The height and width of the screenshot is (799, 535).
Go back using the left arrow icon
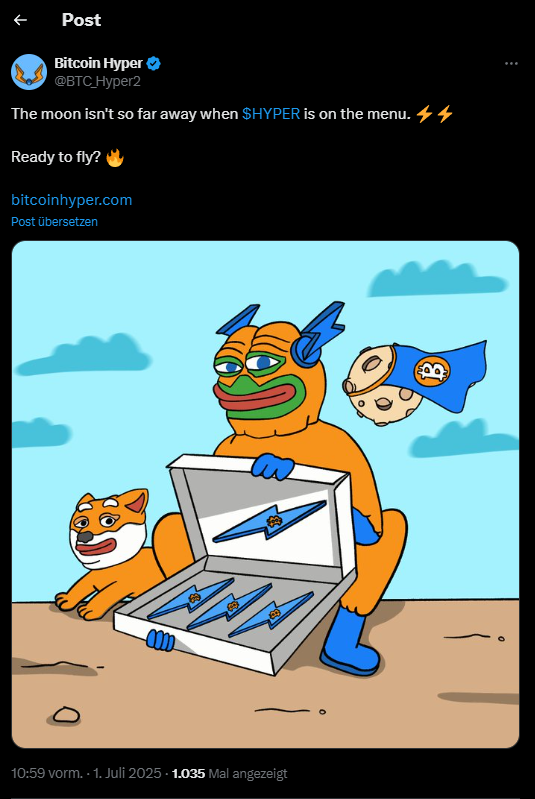pos(20,20)
